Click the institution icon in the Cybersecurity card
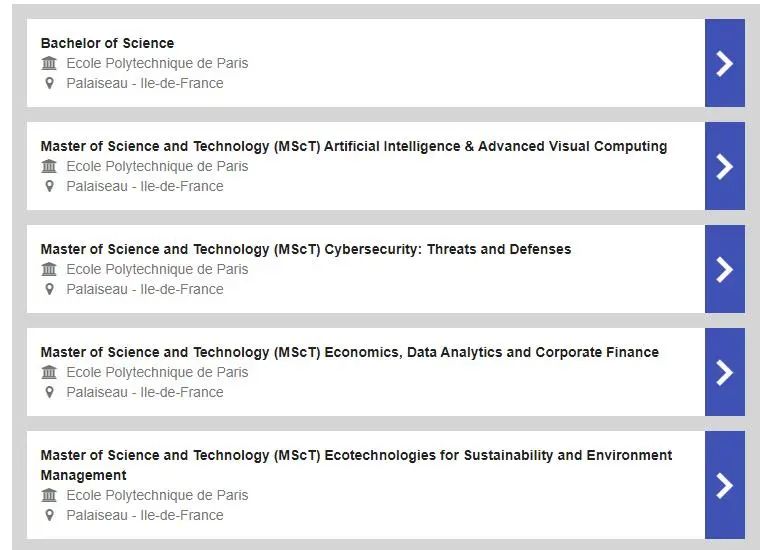Image resolution: width=771 pixels, height=550 pixels. coord(49,269)
